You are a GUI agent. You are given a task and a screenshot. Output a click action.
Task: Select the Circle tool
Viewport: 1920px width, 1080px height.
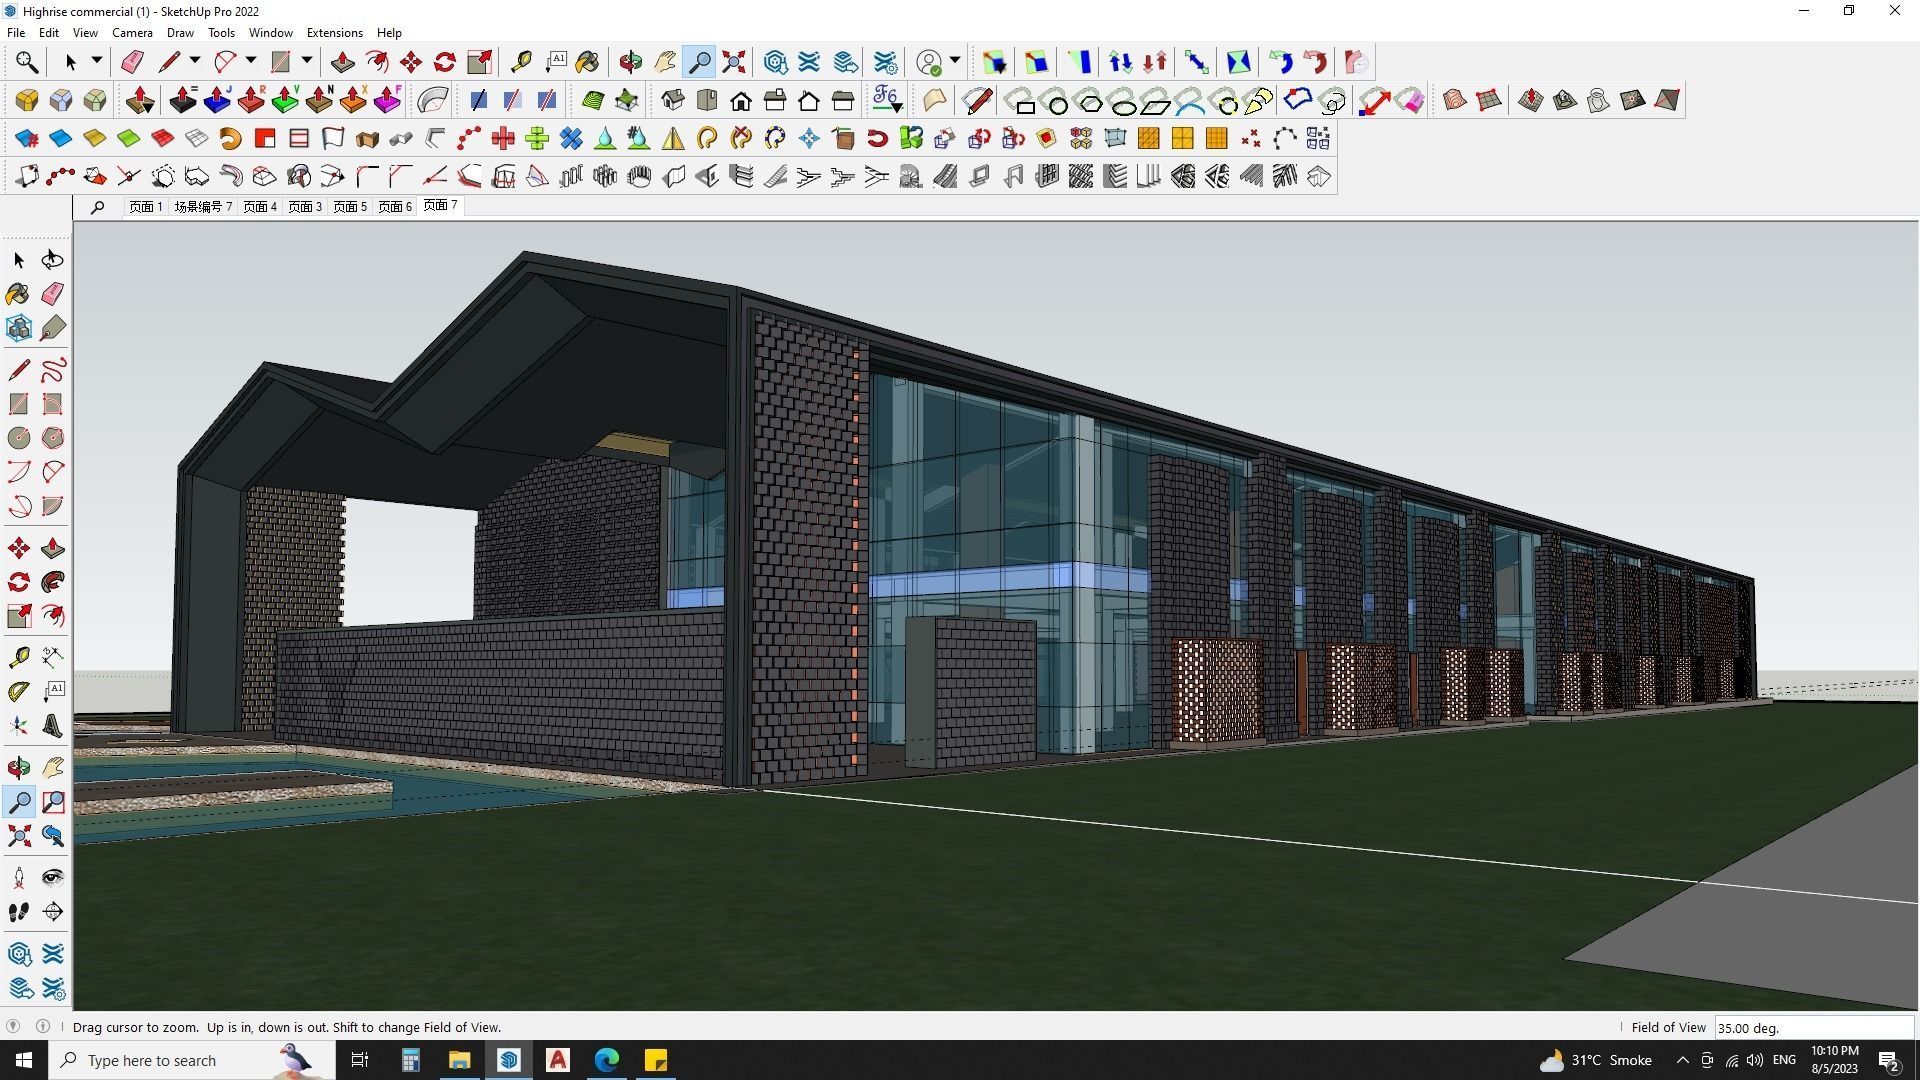19,438
